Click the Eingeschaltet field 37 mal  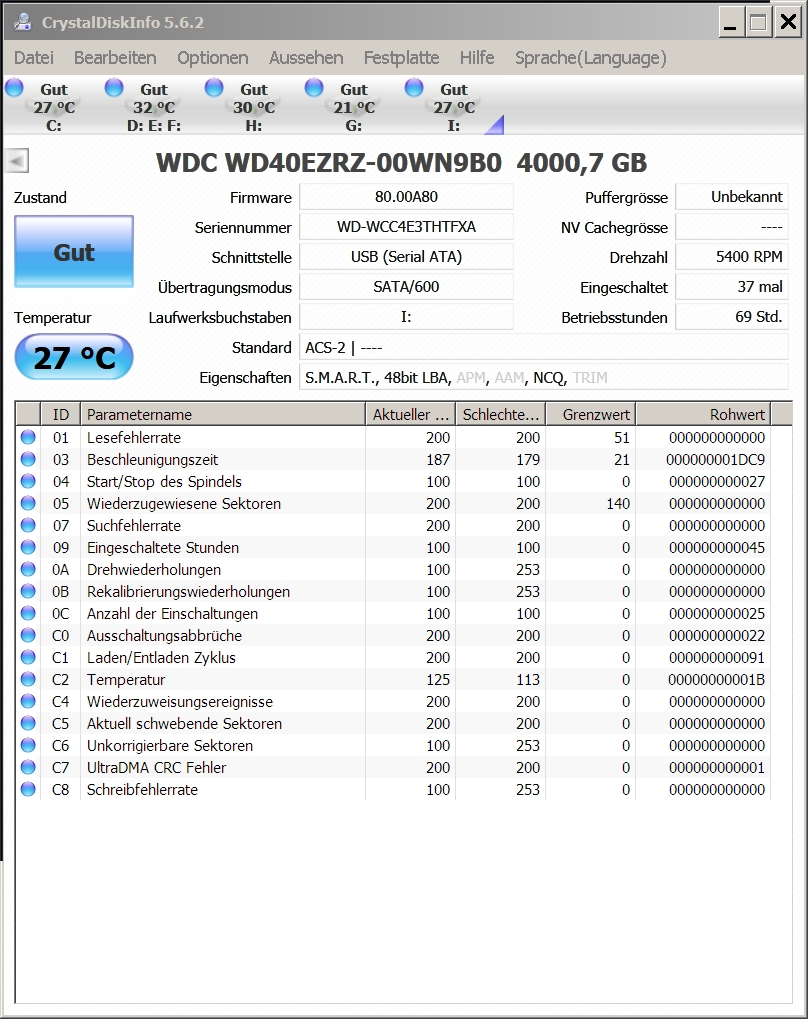coord(732,287)
